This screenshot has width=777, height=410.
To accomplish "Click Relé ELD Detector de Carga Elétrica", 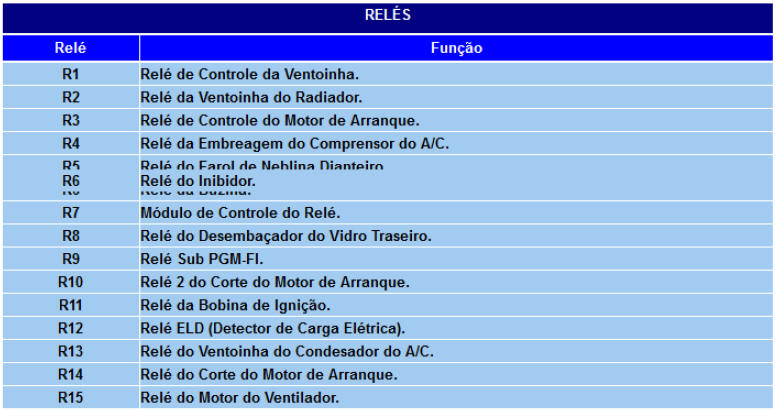I will 272,328.
